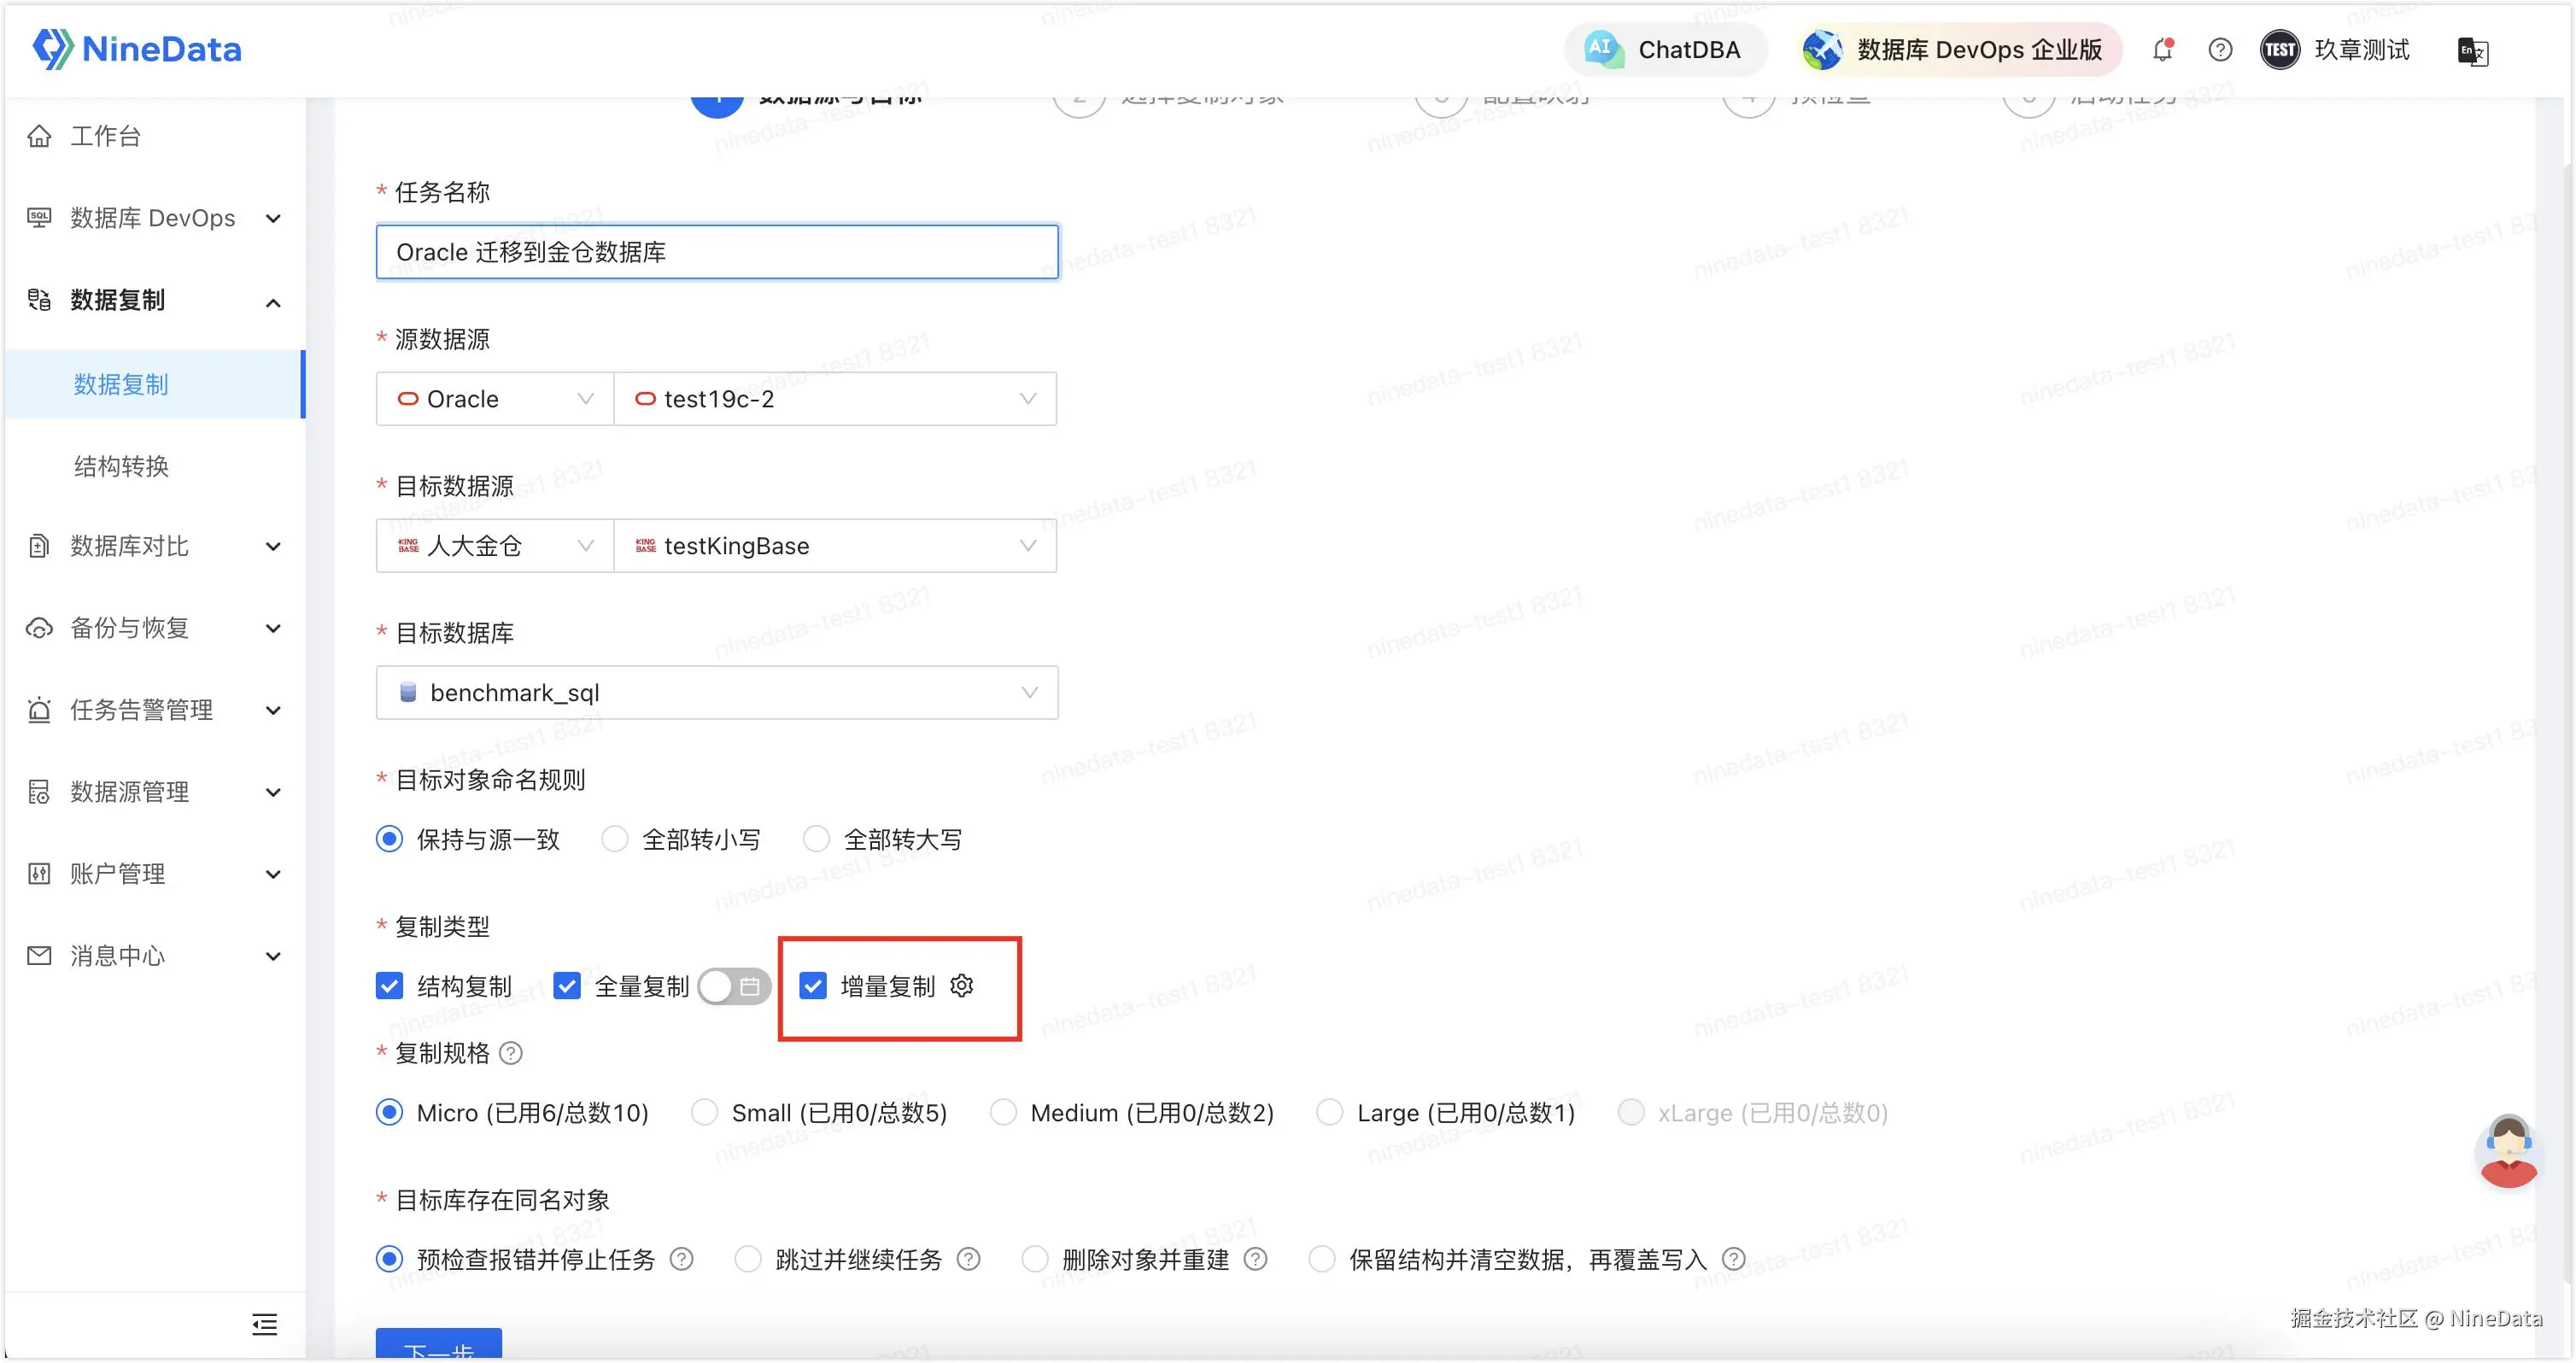Collapse sidebar using bottom menu fold icon

point(264,1325)
